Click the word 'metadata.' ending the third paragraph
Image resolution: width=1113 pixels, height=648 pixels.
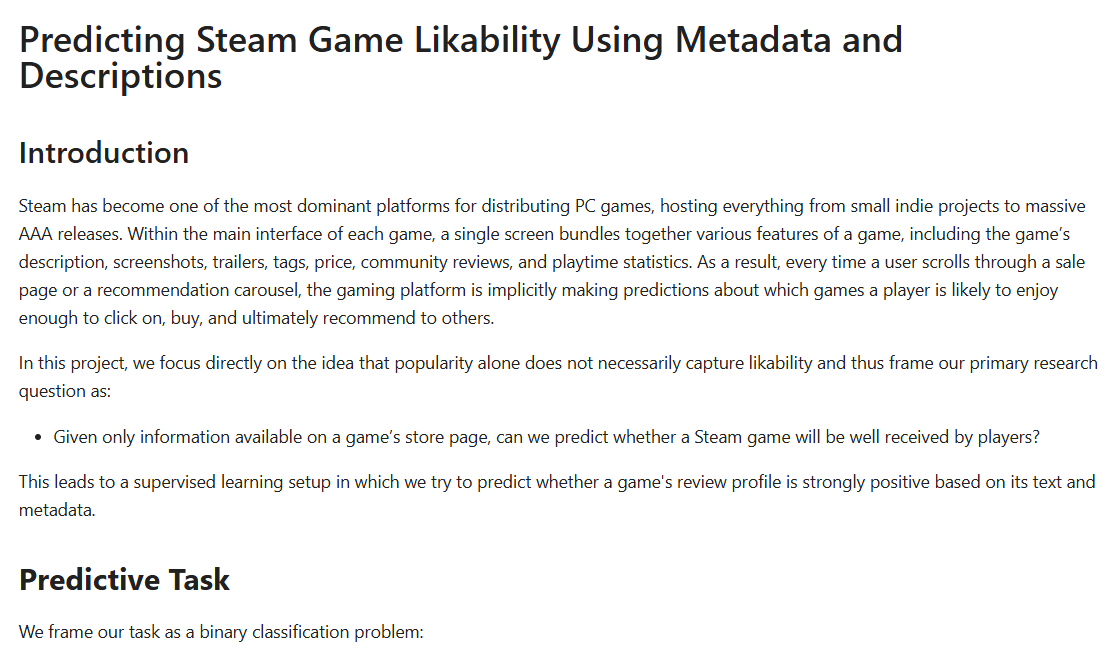click(56, 511)
